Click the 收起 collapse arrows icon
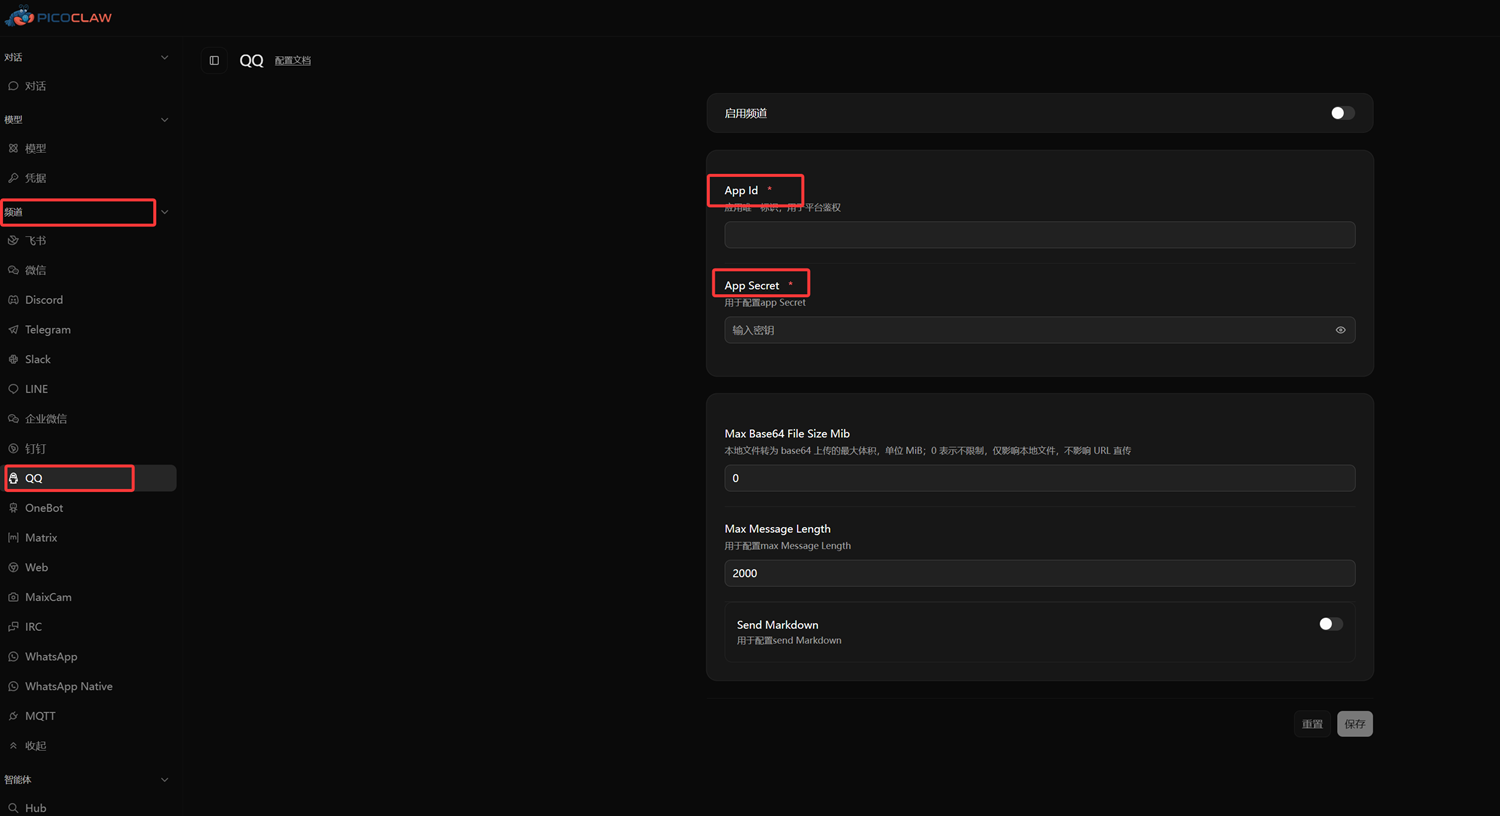The height and width of the screenshot is (816, 1500). click(x=13, y=746)
